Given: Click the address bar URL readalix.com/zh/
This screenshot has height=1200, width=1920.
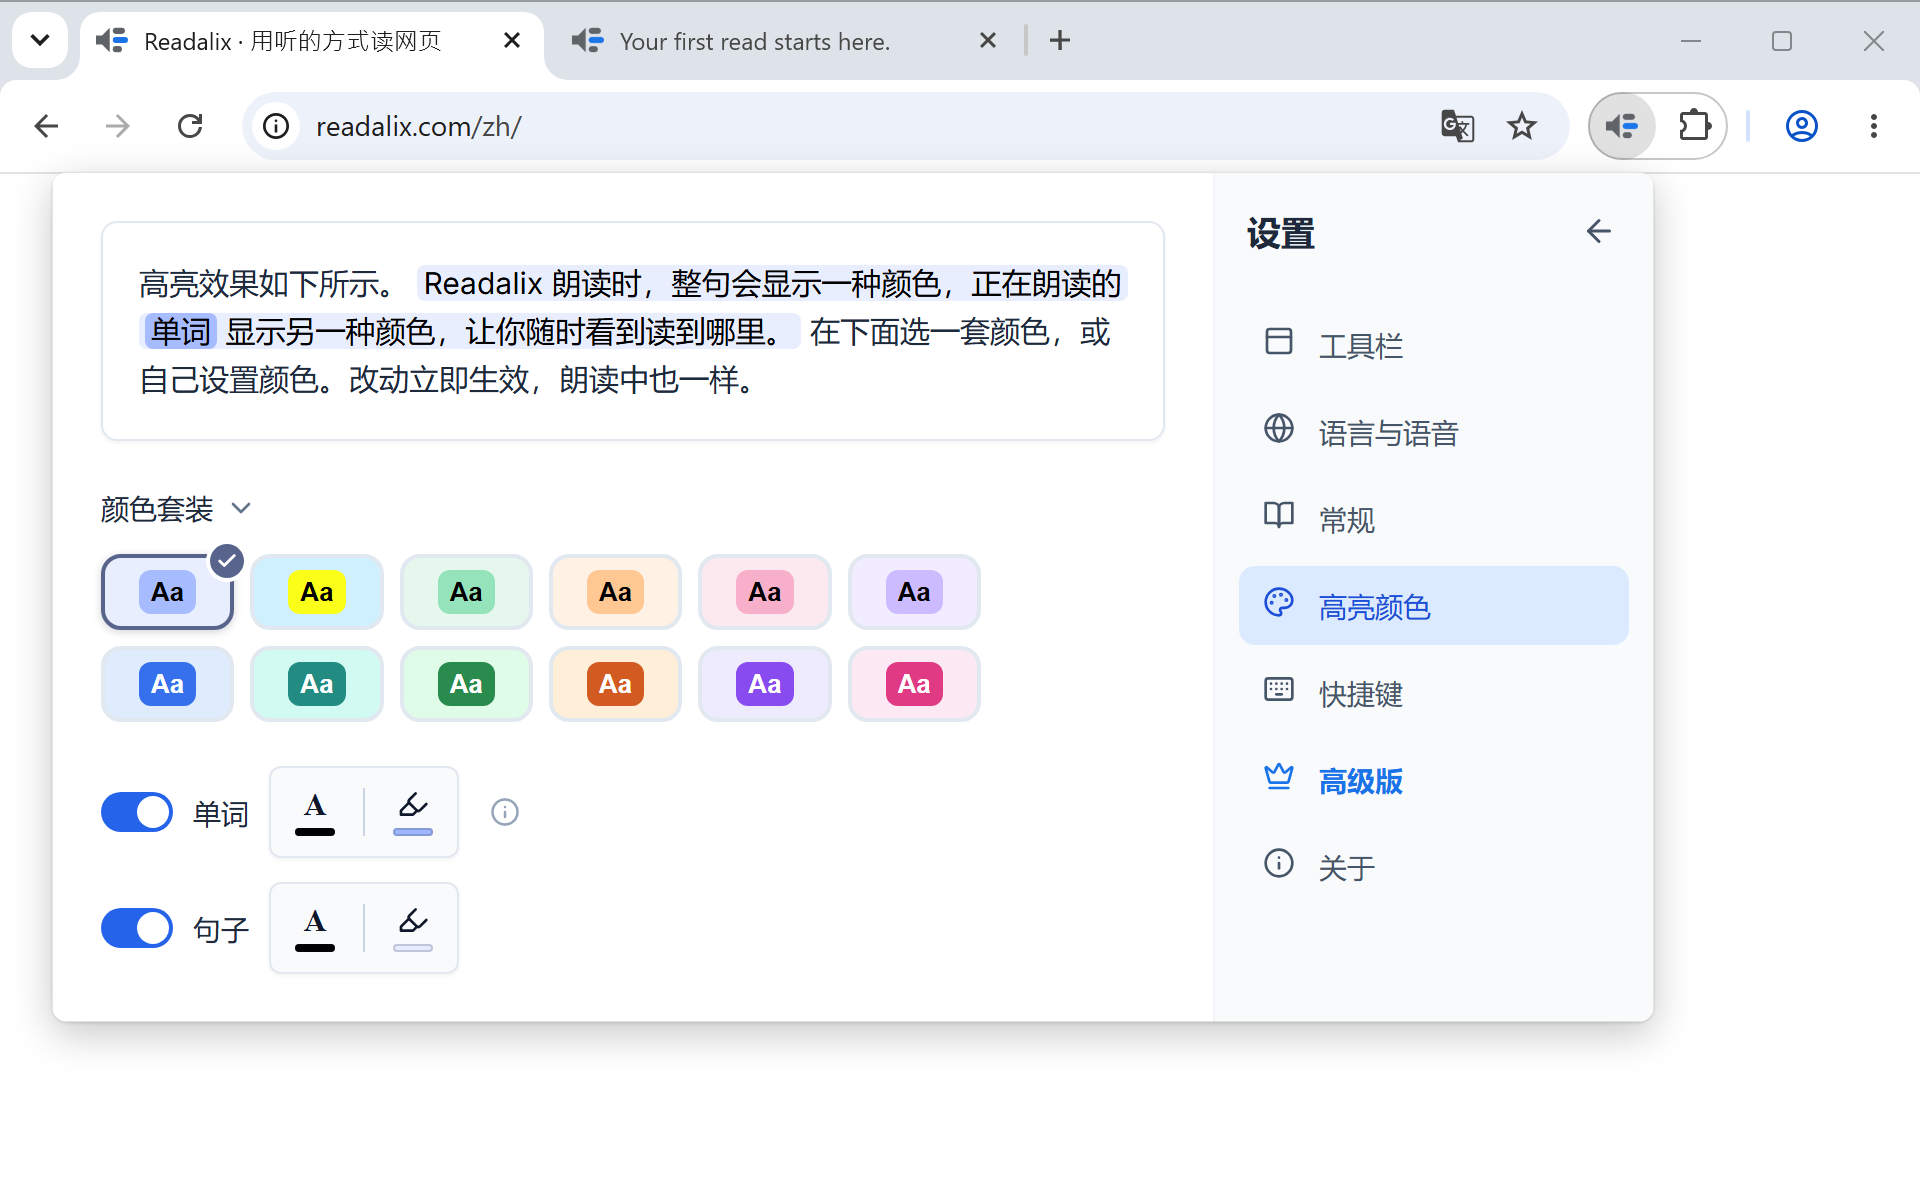Looking at the screenshot, I should pyautogui.click(x=418, y=127).
